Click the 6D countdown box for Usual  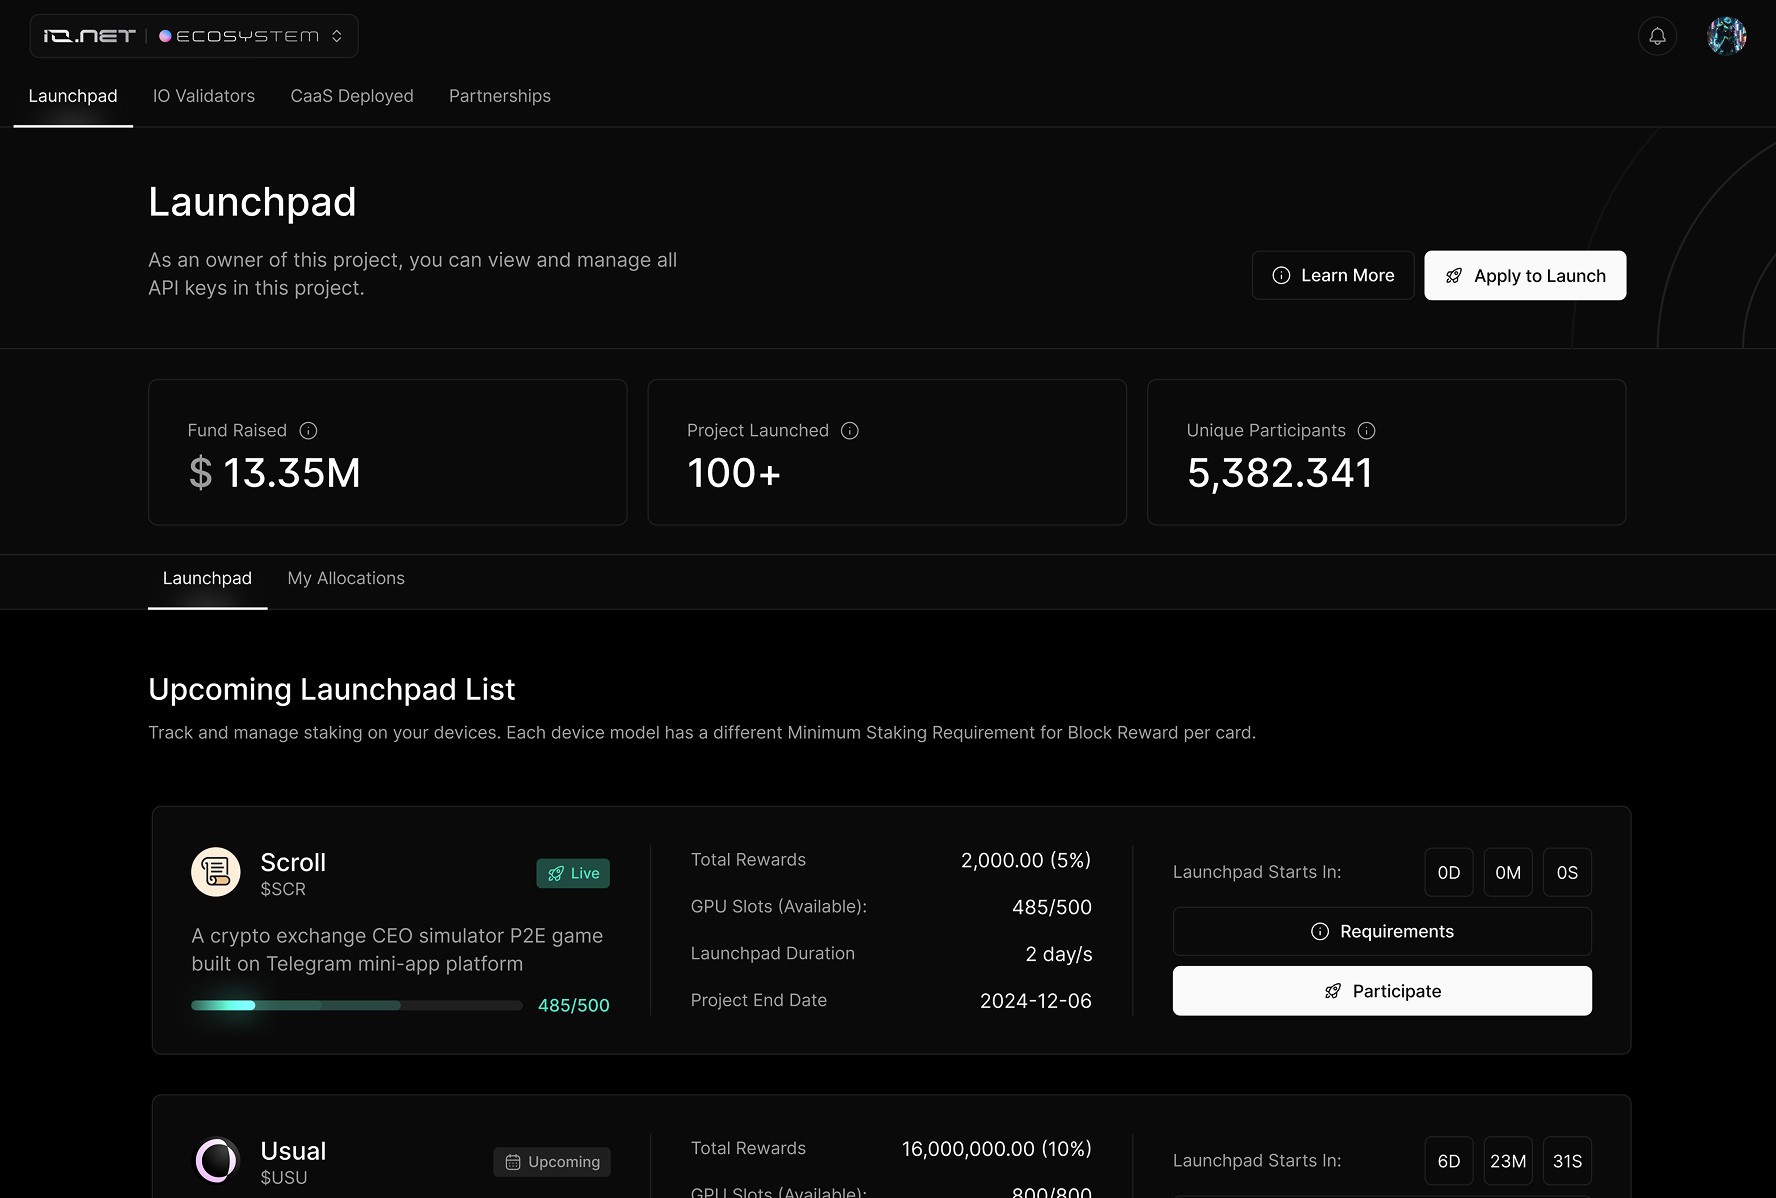click(x=1449, y=1161)
